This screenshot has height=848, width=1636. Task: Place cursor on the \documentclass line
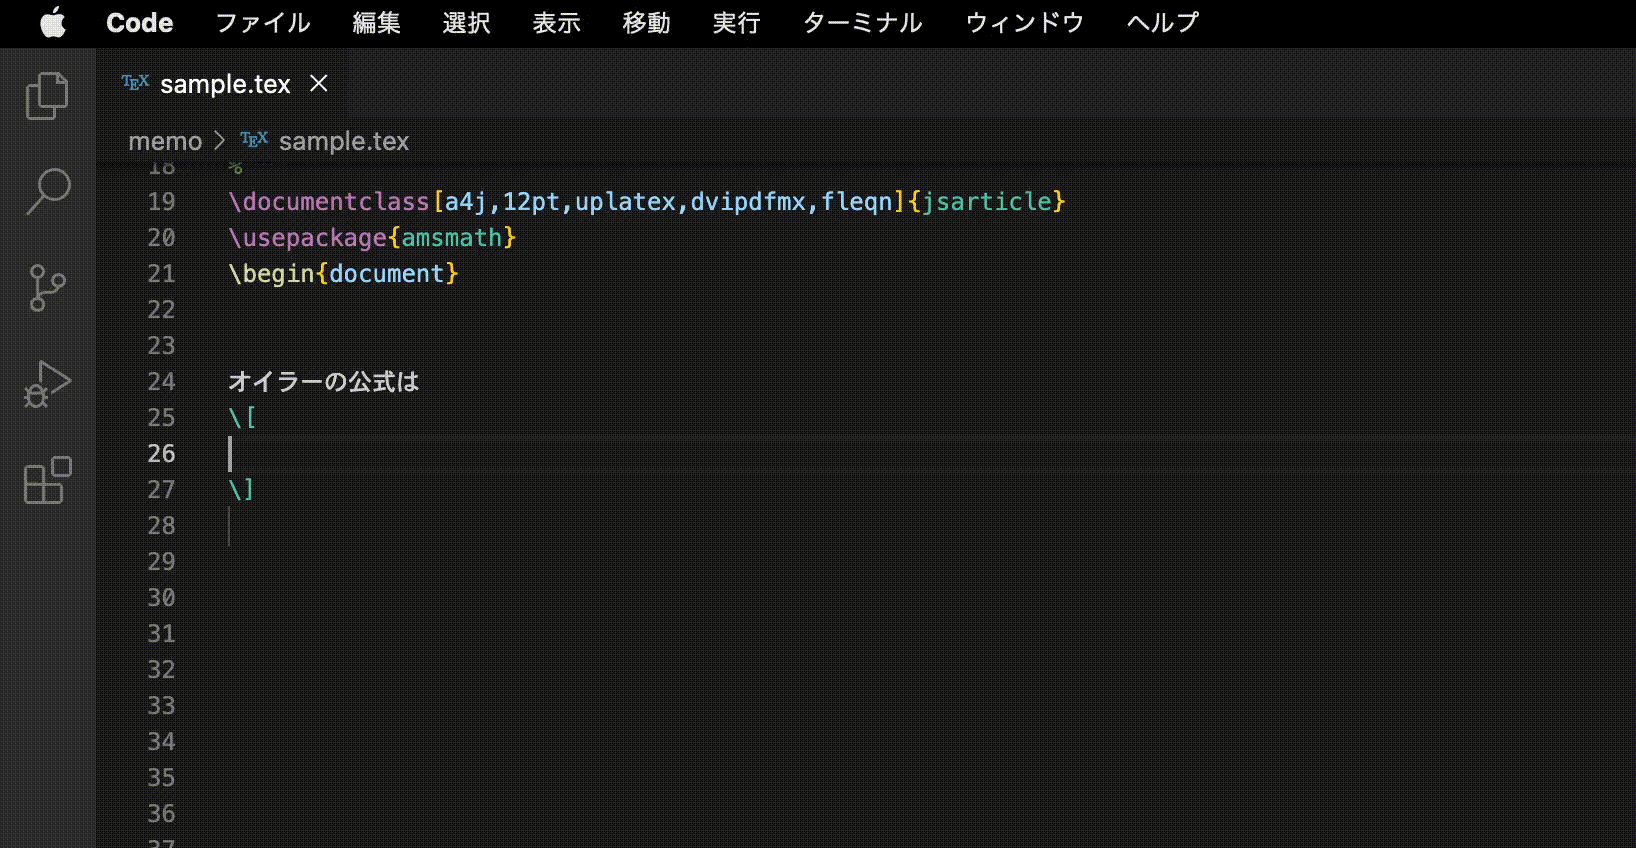pyautogui.click(x=646, y=201)
